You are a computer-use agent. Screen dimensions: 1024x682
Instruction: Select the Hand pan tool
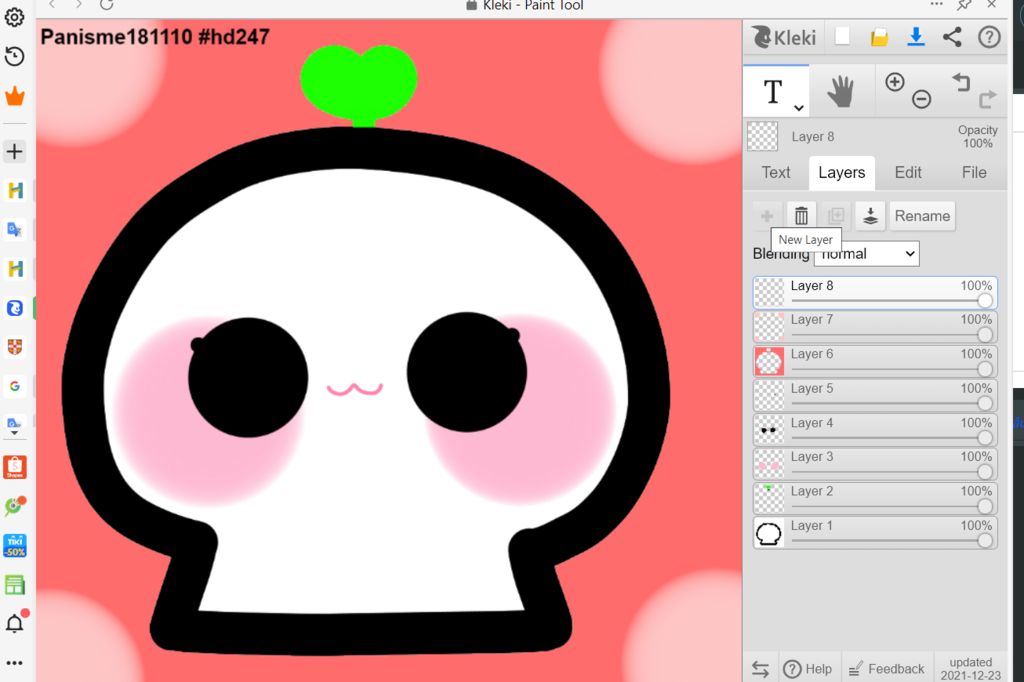point(840,91)
